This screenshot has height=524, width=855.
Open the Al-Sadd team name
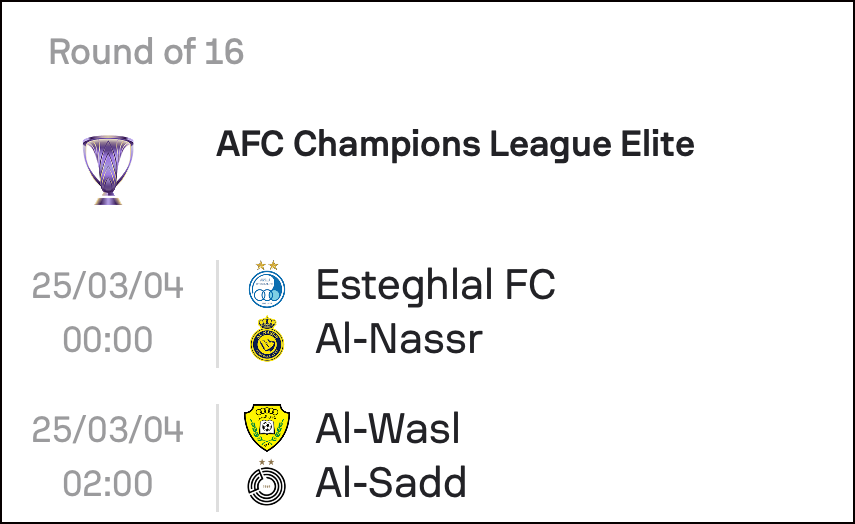pyautogui.click(x=391, y=483)
